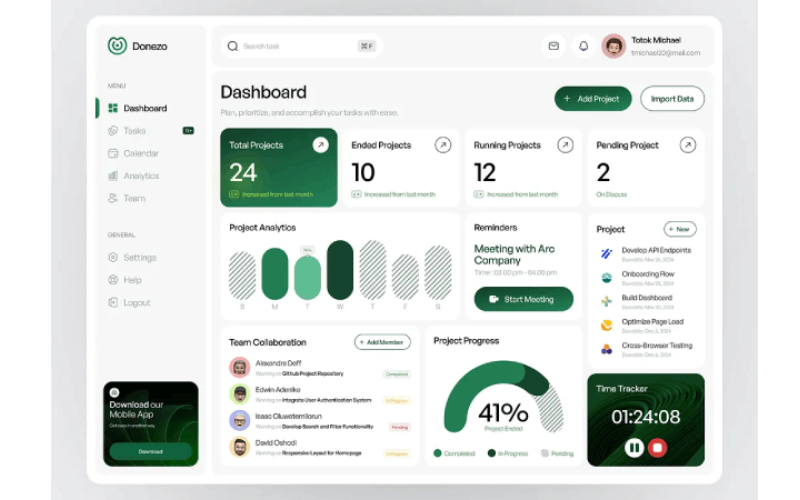Open Alexandra Deff avatar
Viewport: 800px width, 500px height.
(x=239, y=367)
